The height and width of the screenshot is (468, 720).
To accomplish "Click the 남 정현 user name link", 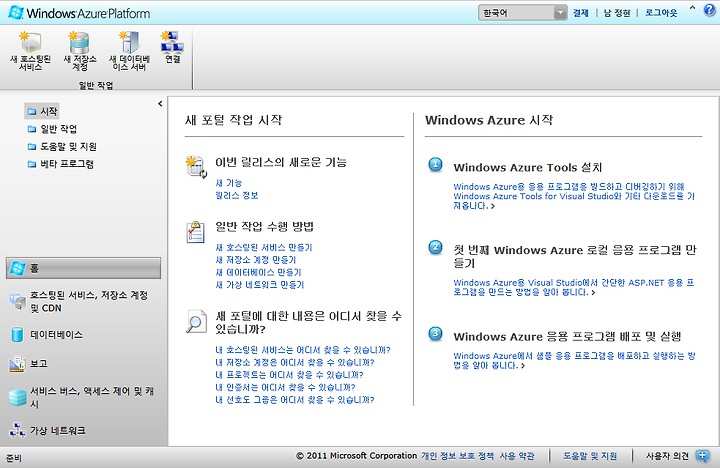I will tap(617, 13).
